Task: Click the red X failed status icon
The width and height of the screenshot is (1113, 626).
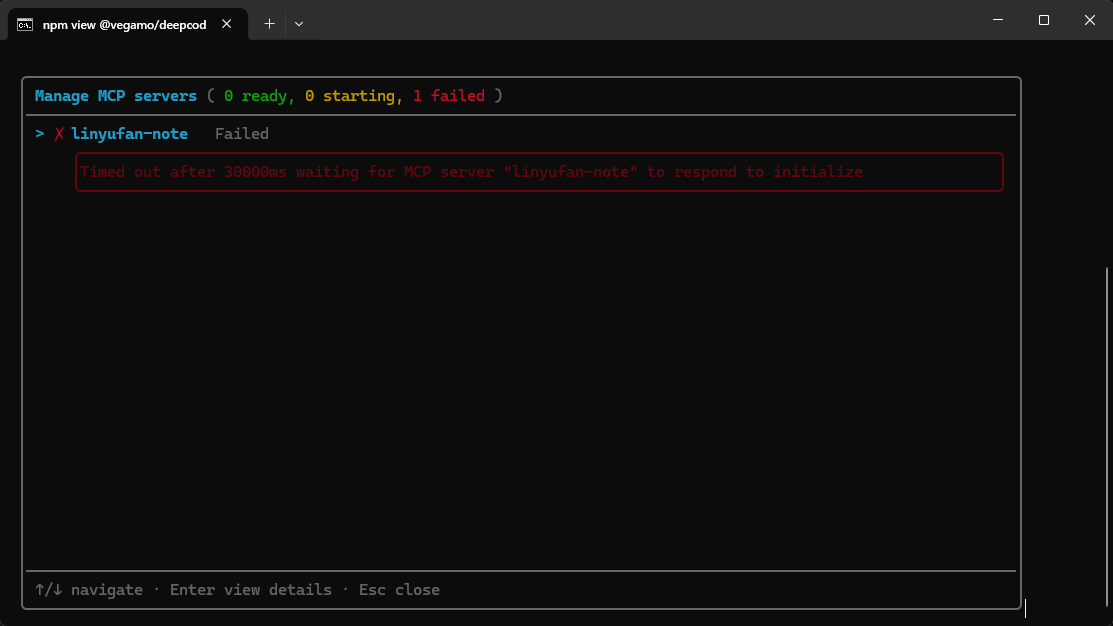Action: (59, 134)
